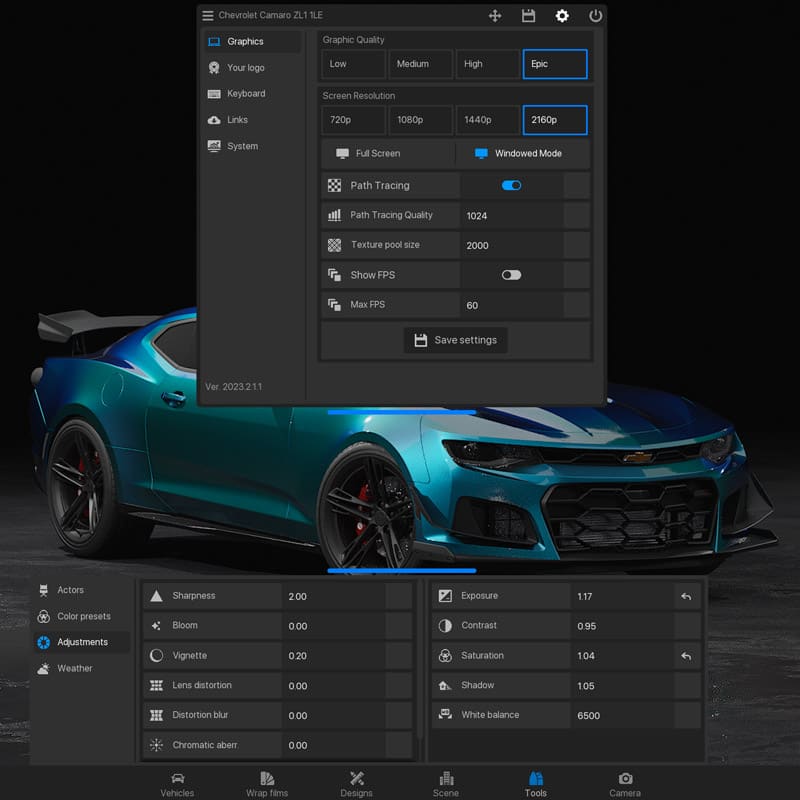Edit the Contrast value 0.95
Screen dimensions: 800x800
click(x=622, y=626)
